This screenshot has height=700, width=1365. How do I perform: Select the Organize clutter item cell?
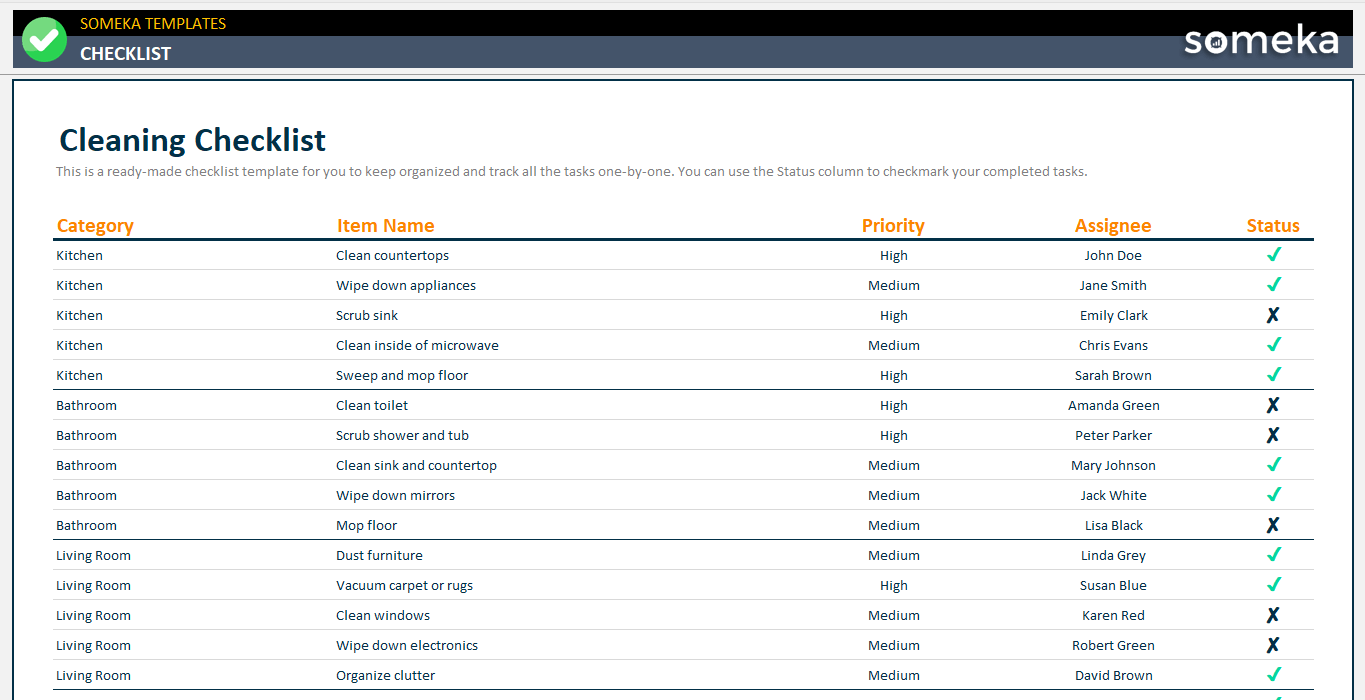point(385,676)
